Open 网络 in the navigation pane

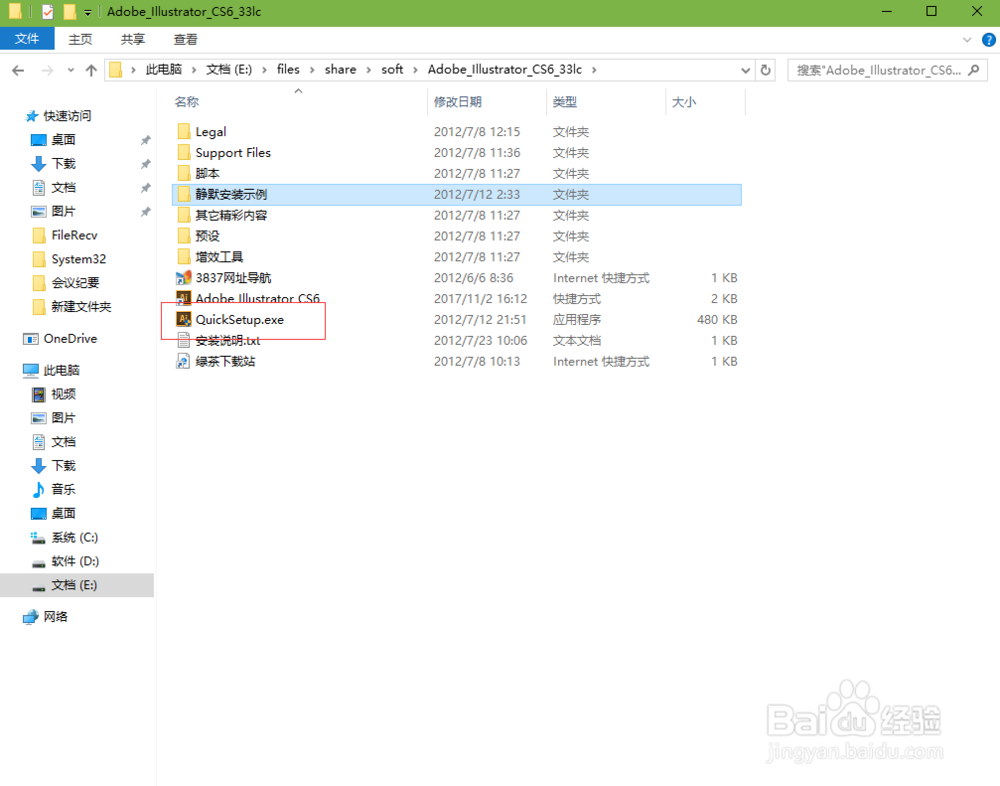(x=55, y=617)
